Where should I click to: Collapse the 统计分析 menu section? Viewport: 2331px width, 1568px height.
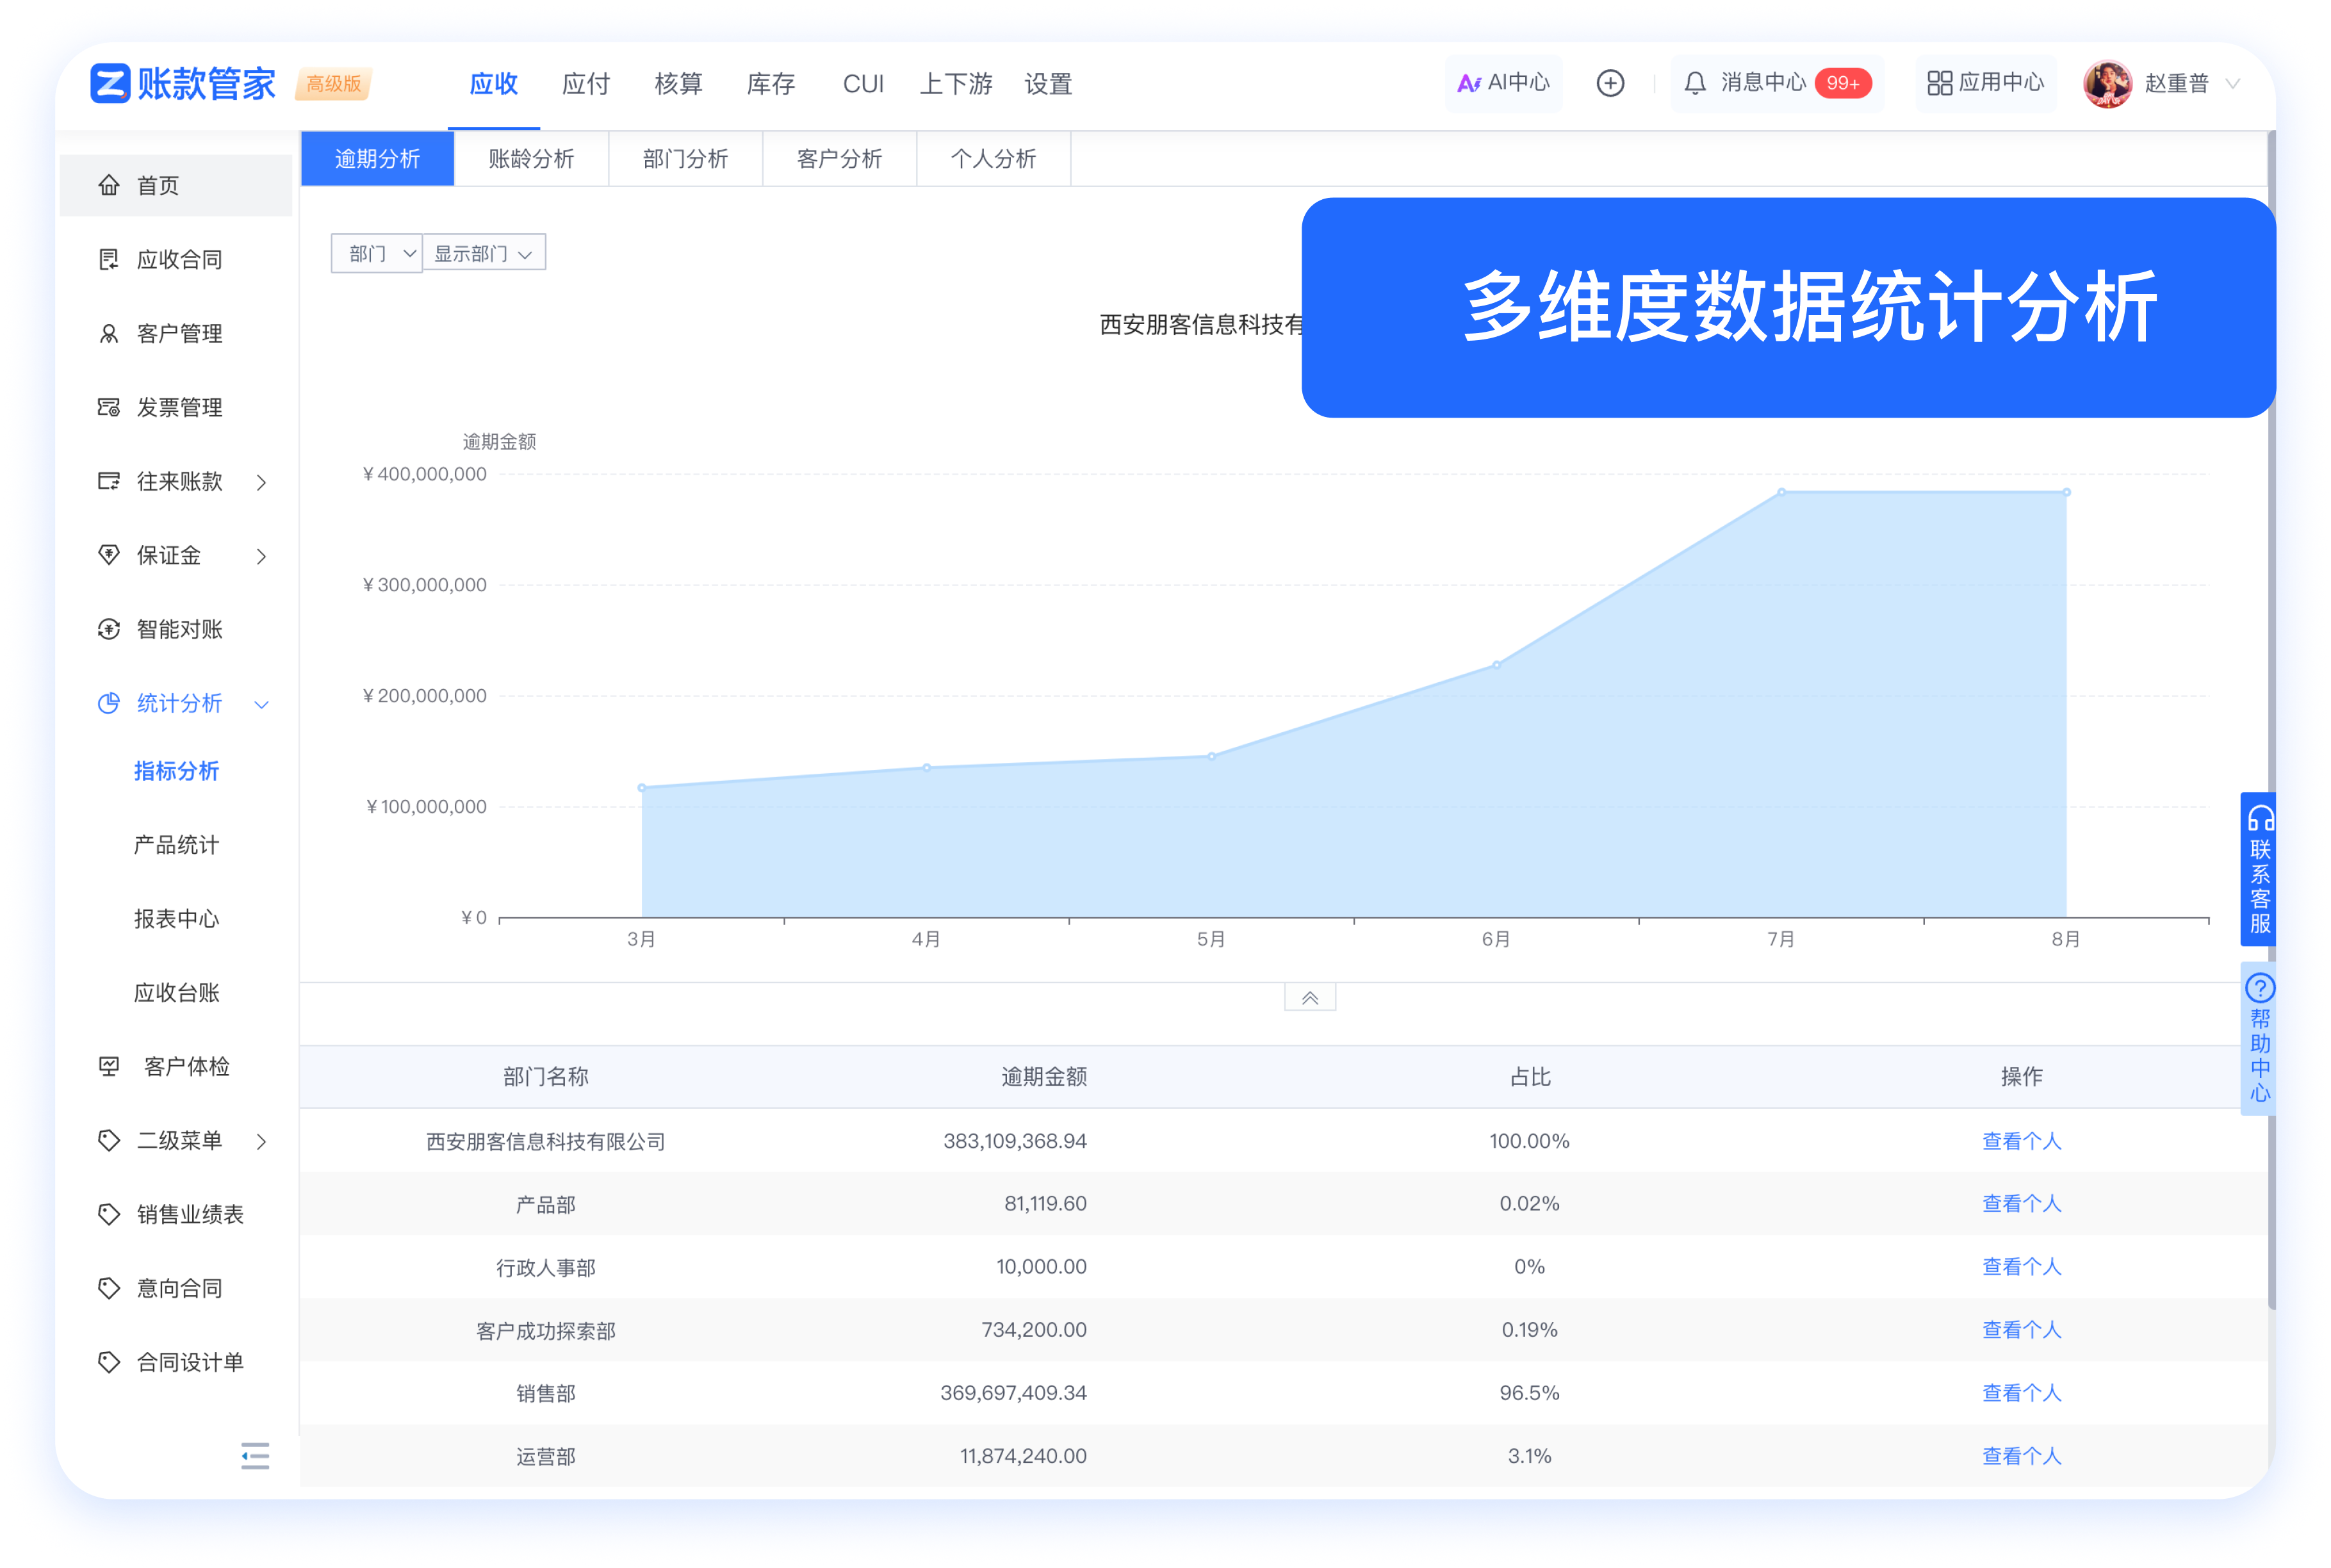point(262,704)
